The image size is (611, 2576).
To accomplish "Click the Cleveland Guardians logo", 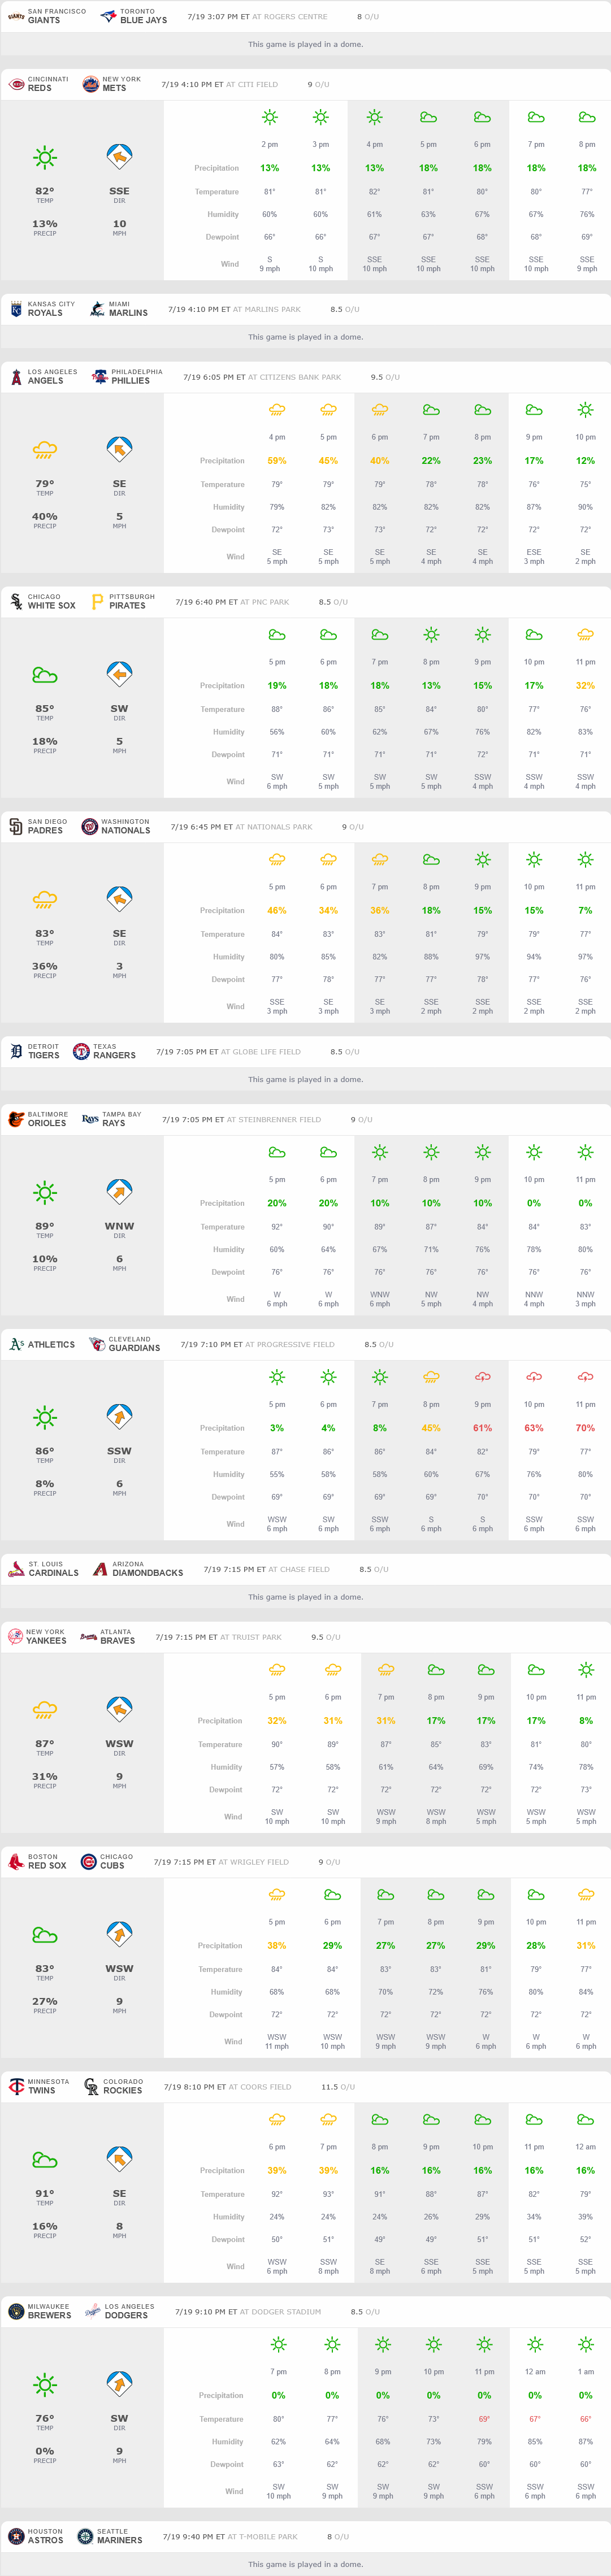I will pos(97,1345).
